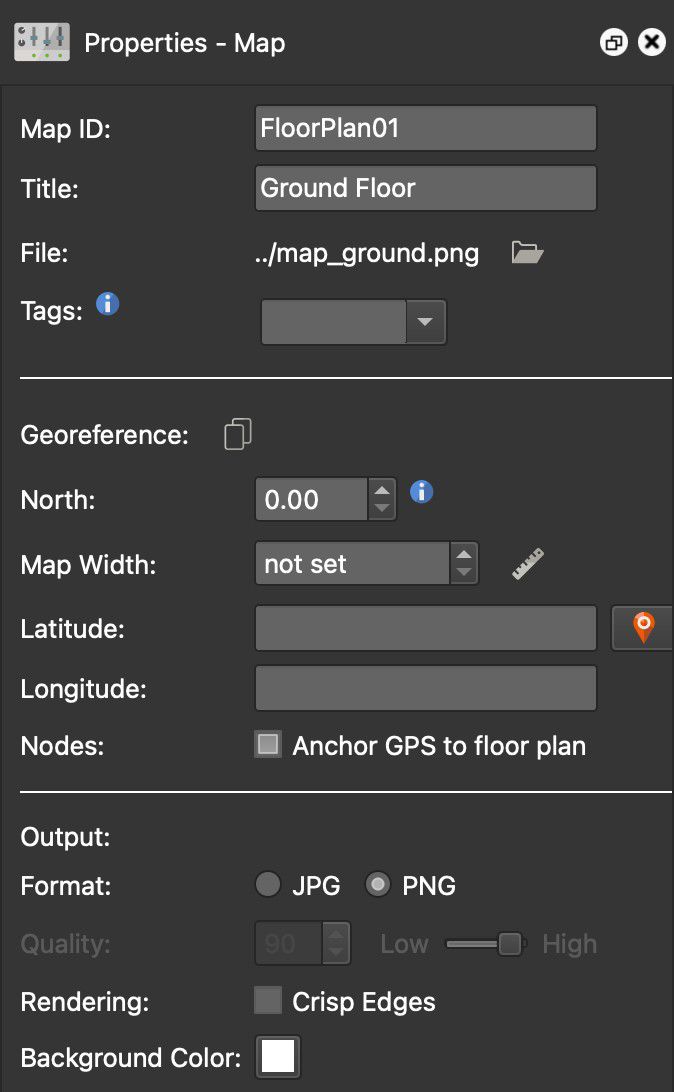This screenshot has height=1092, width=674.
Task: Undock the Properties panel with float icon
Action: (613, 43)
